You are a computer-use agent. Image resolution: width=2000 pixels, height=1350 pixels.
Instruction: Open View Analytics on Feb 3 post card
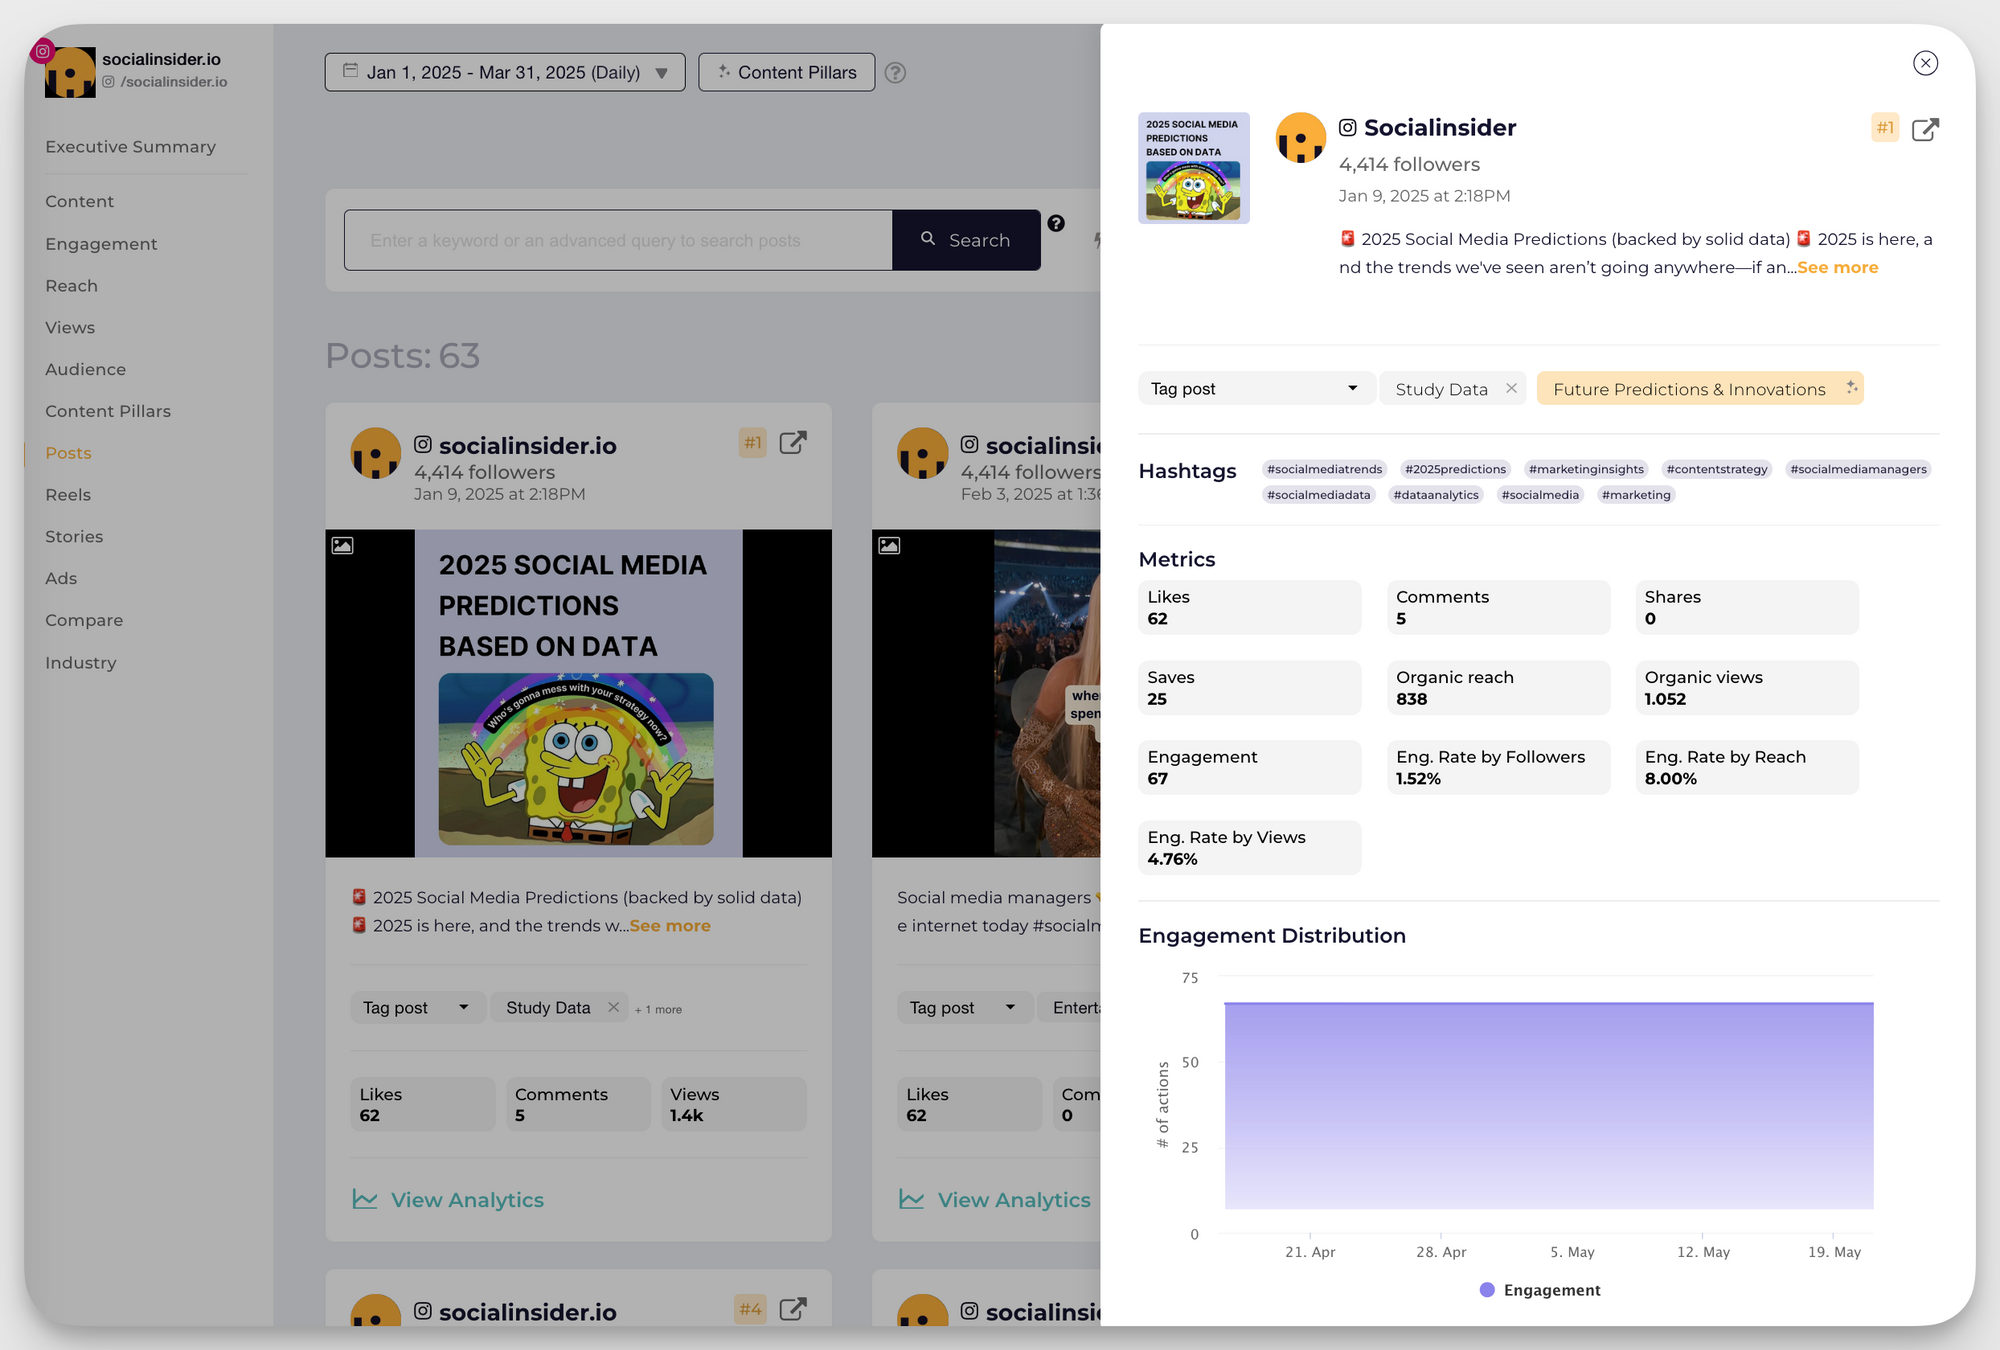(x=994, y=1199)
